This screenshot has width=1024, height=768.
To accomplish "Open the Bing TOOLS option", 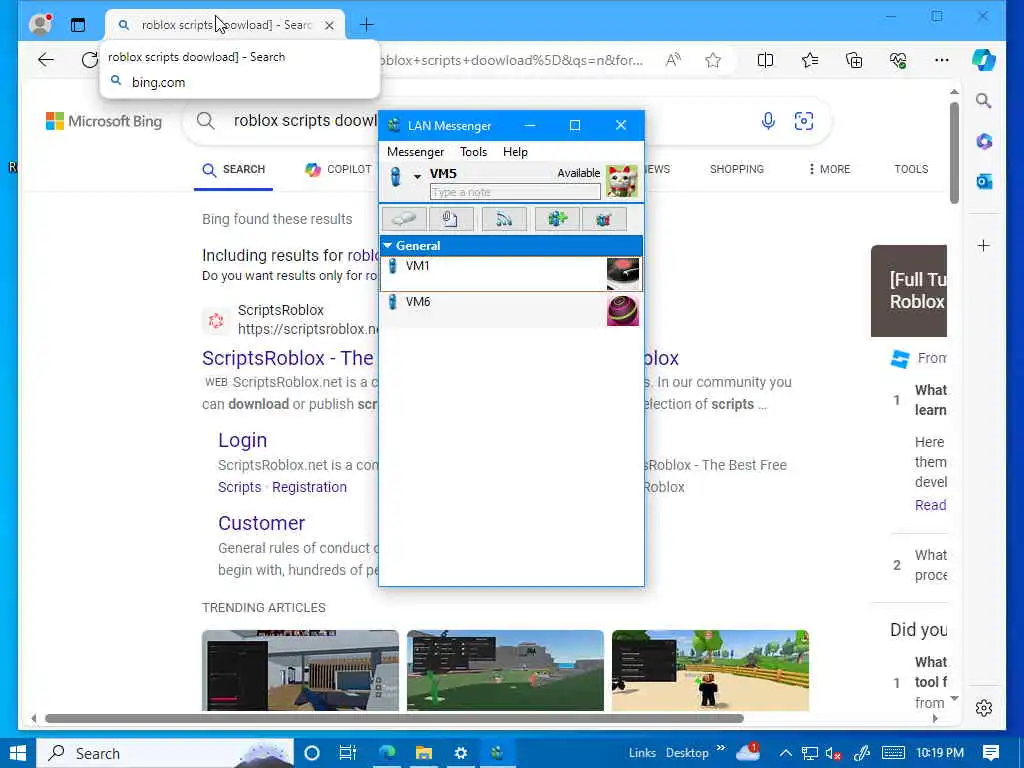I will point(911,169).
